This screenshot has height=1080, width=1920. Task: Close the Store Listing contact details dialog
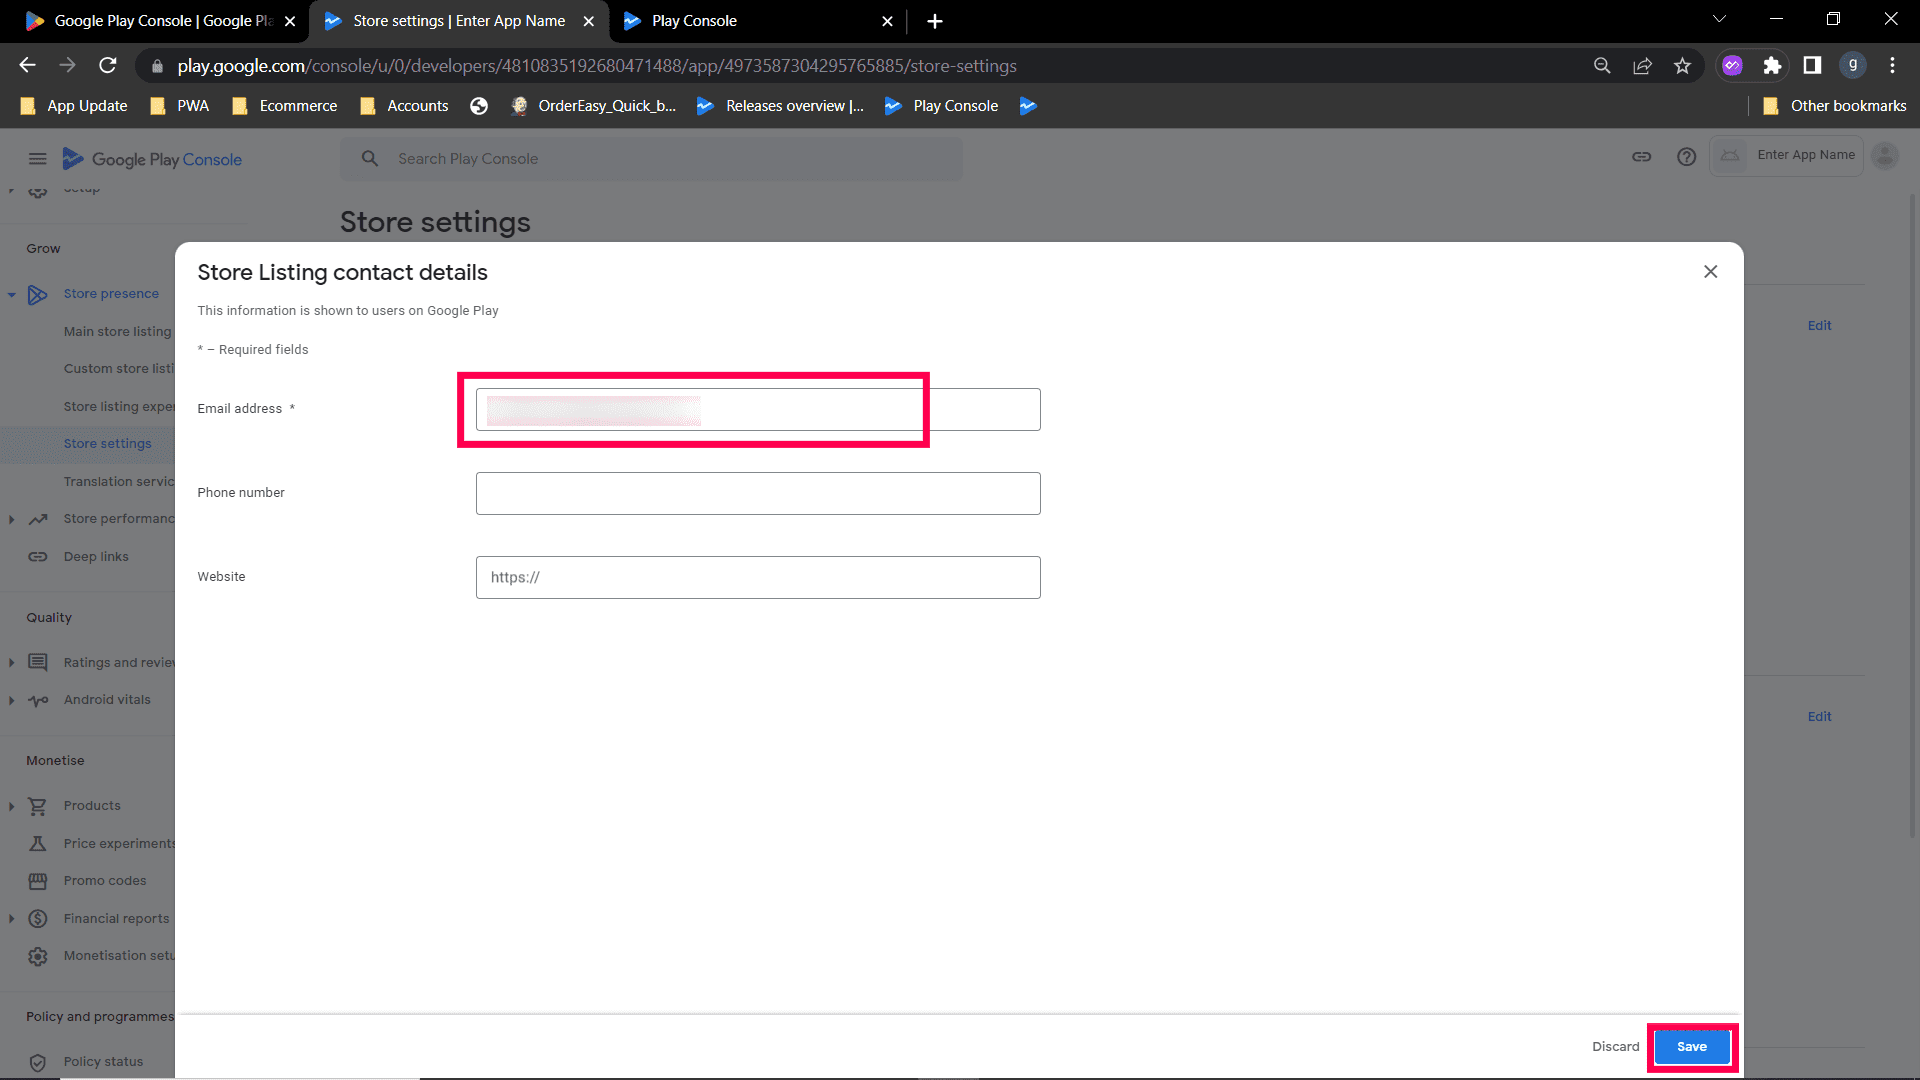click(x=1710, y=272)
